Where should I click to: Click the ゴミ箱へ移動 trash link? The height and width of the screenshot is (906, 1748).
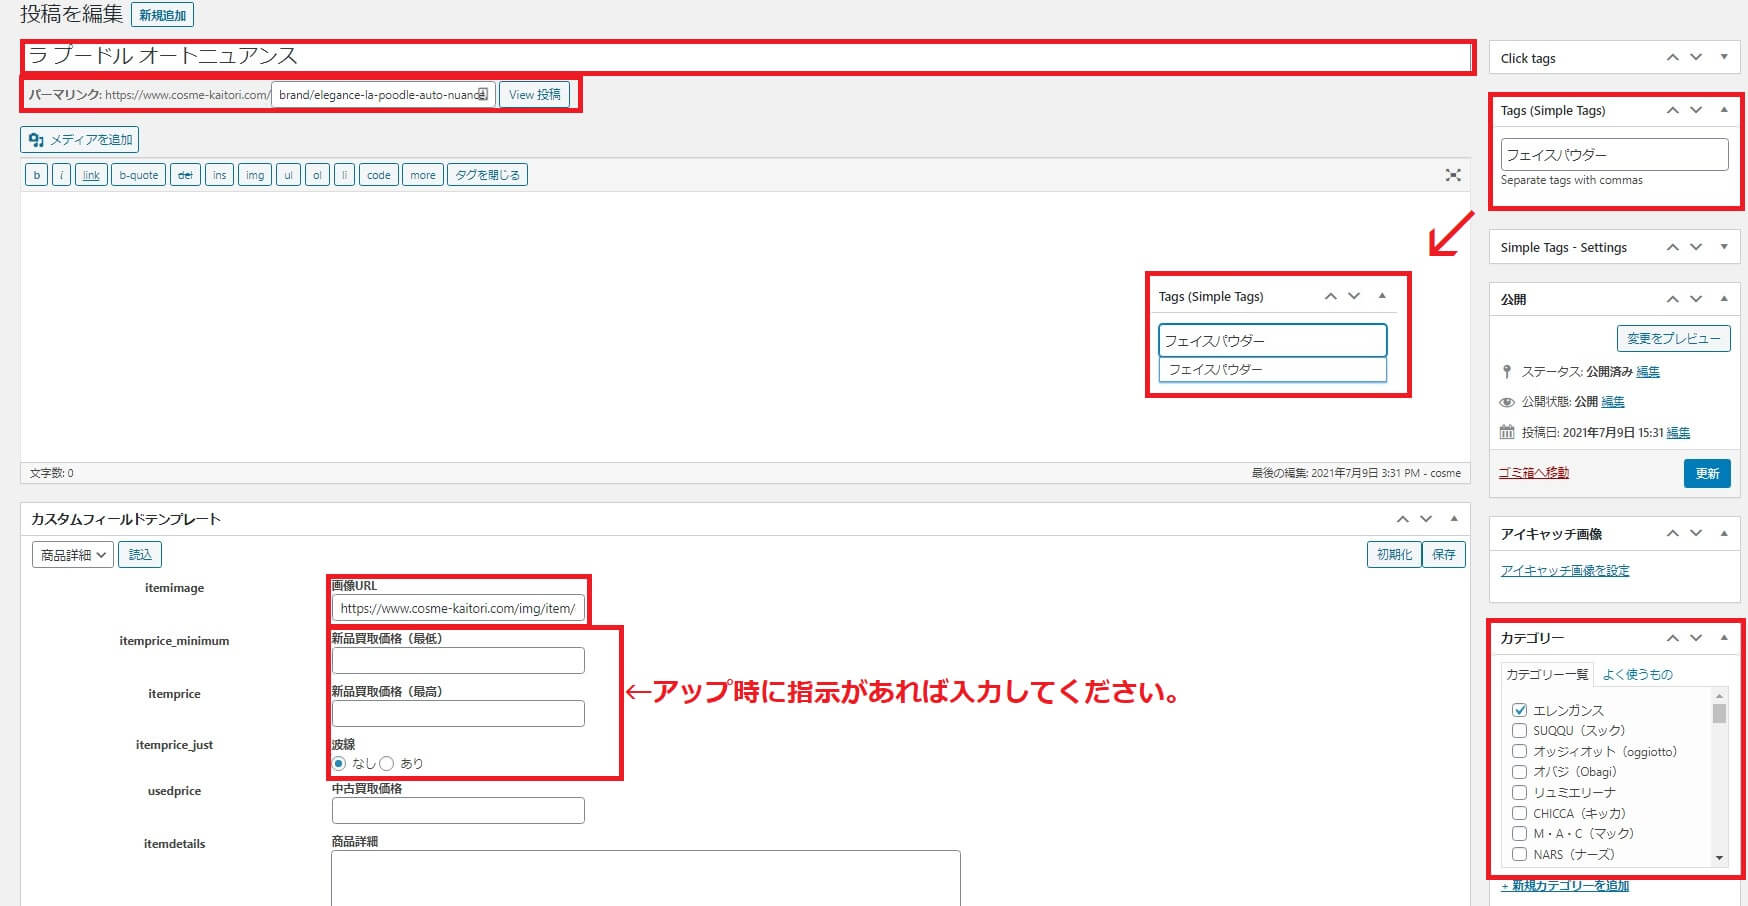tap(1533, 473)
